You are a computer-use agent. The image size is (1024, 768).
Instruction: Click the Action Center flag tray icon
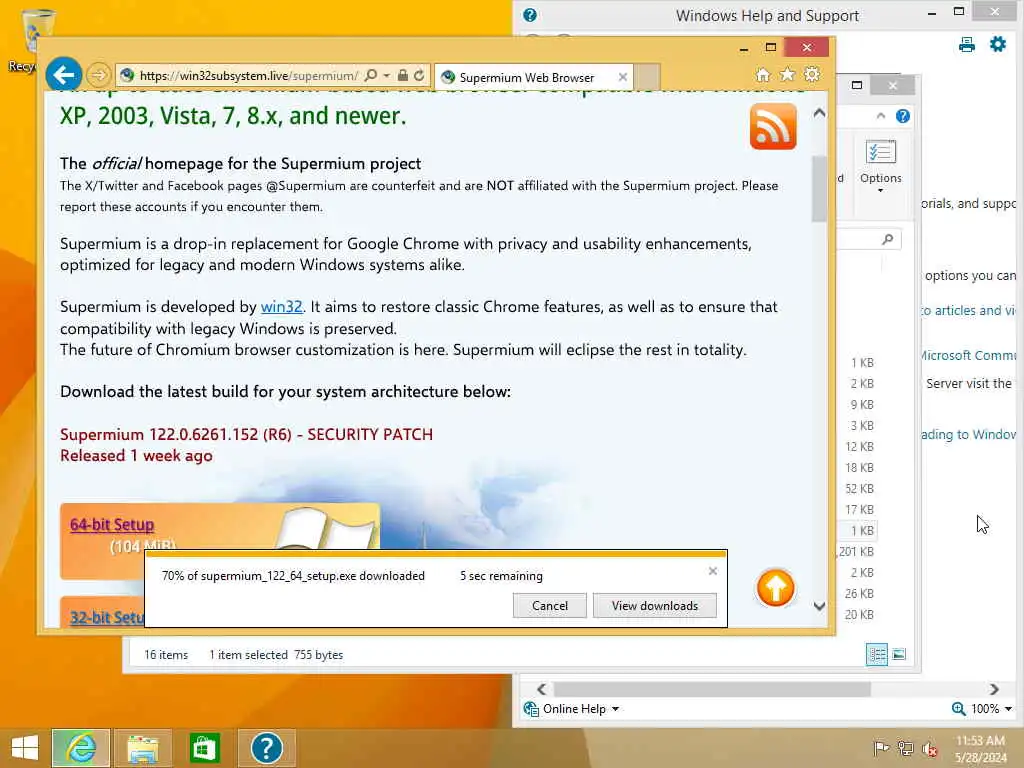[x=881, y=748]
